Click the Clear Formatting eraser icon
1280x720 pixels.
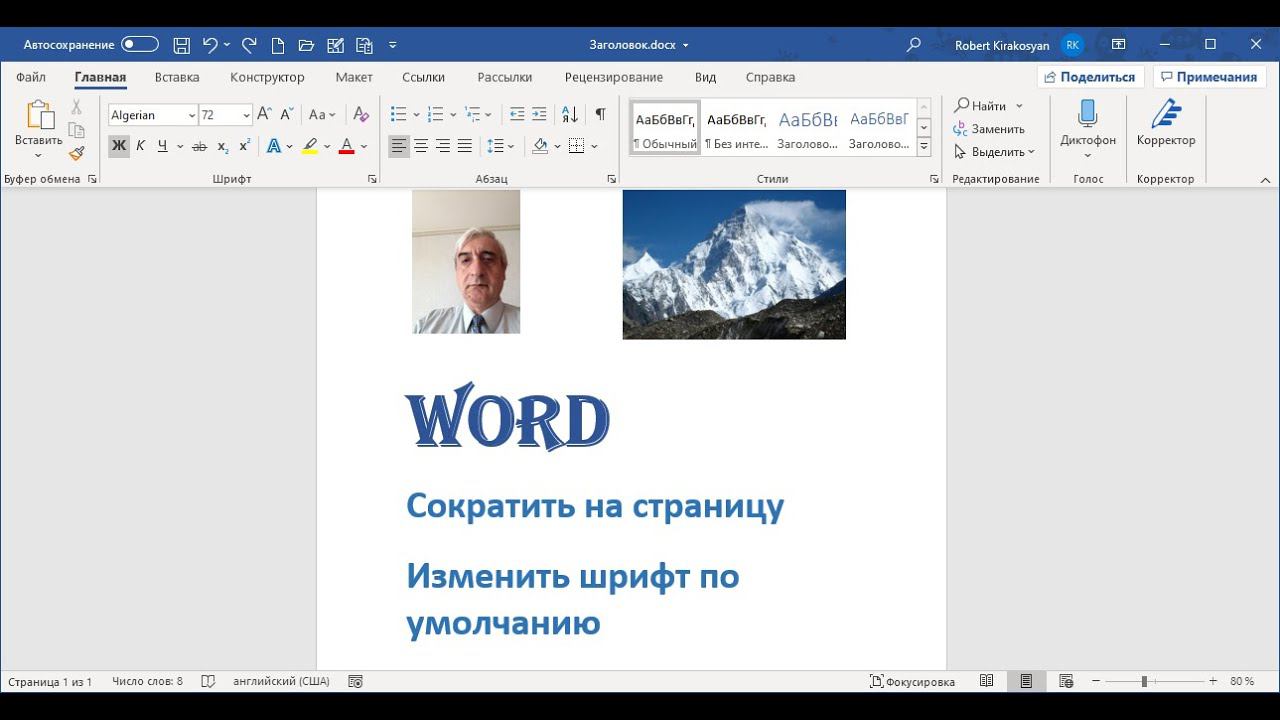tap(362, 115)
